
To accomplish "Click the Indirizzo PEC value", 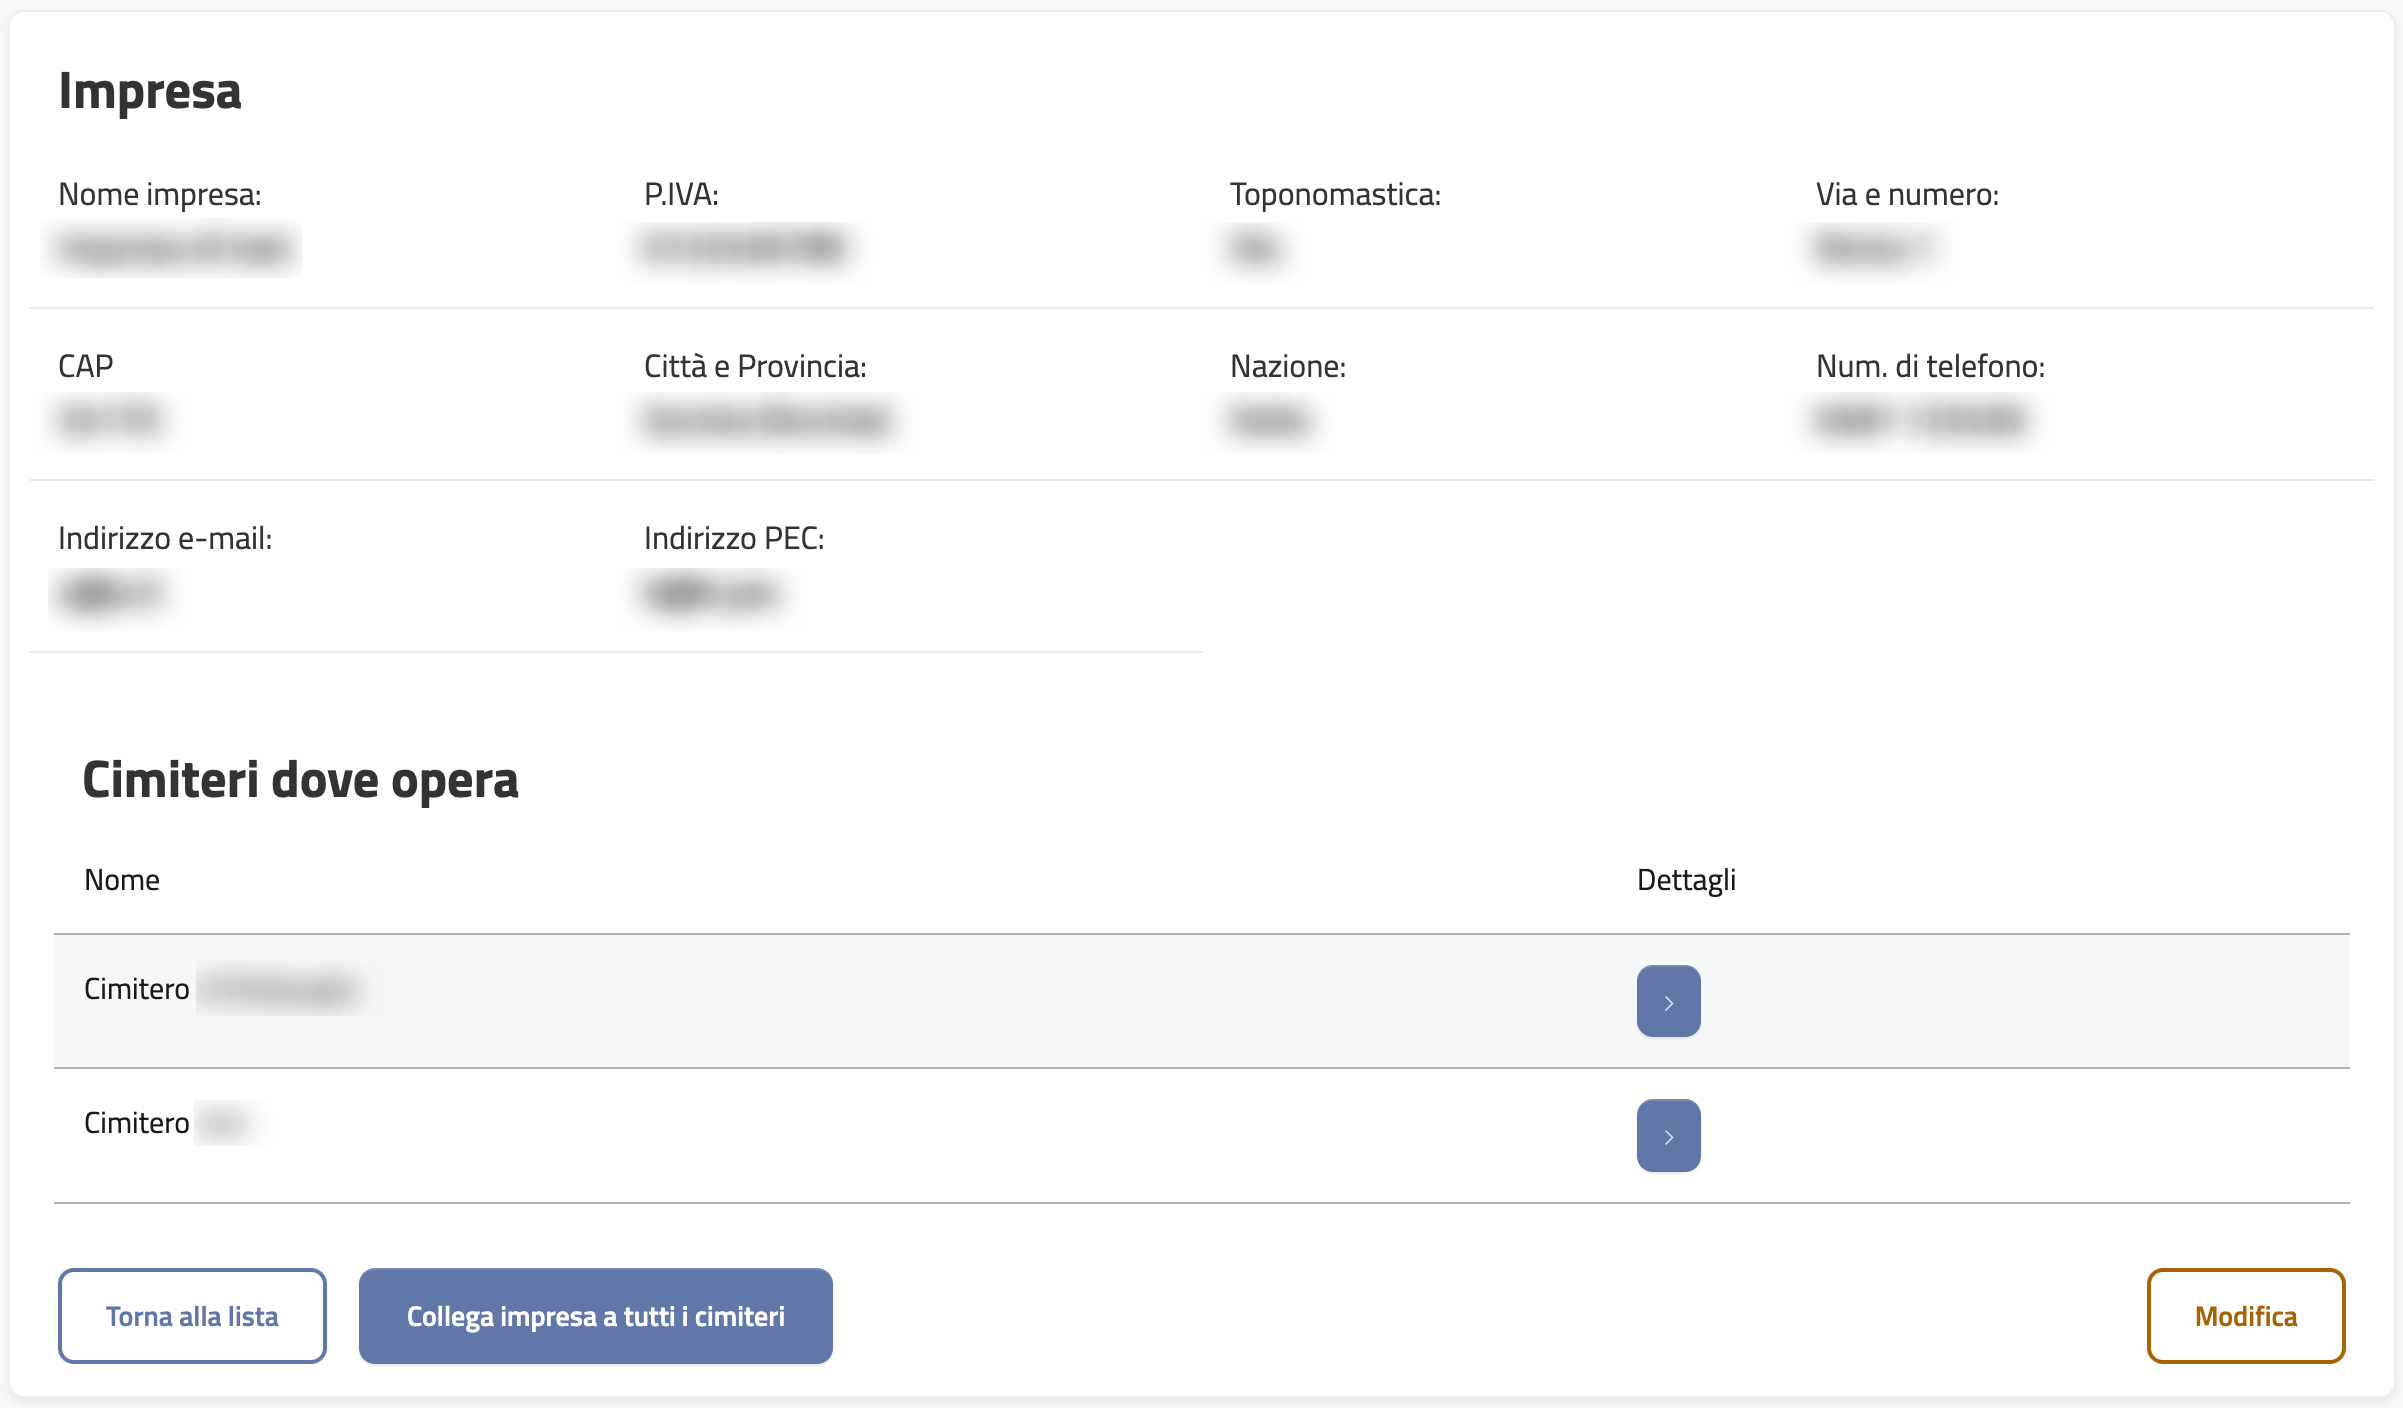I will pyautogui.click(x=712, y=594).
